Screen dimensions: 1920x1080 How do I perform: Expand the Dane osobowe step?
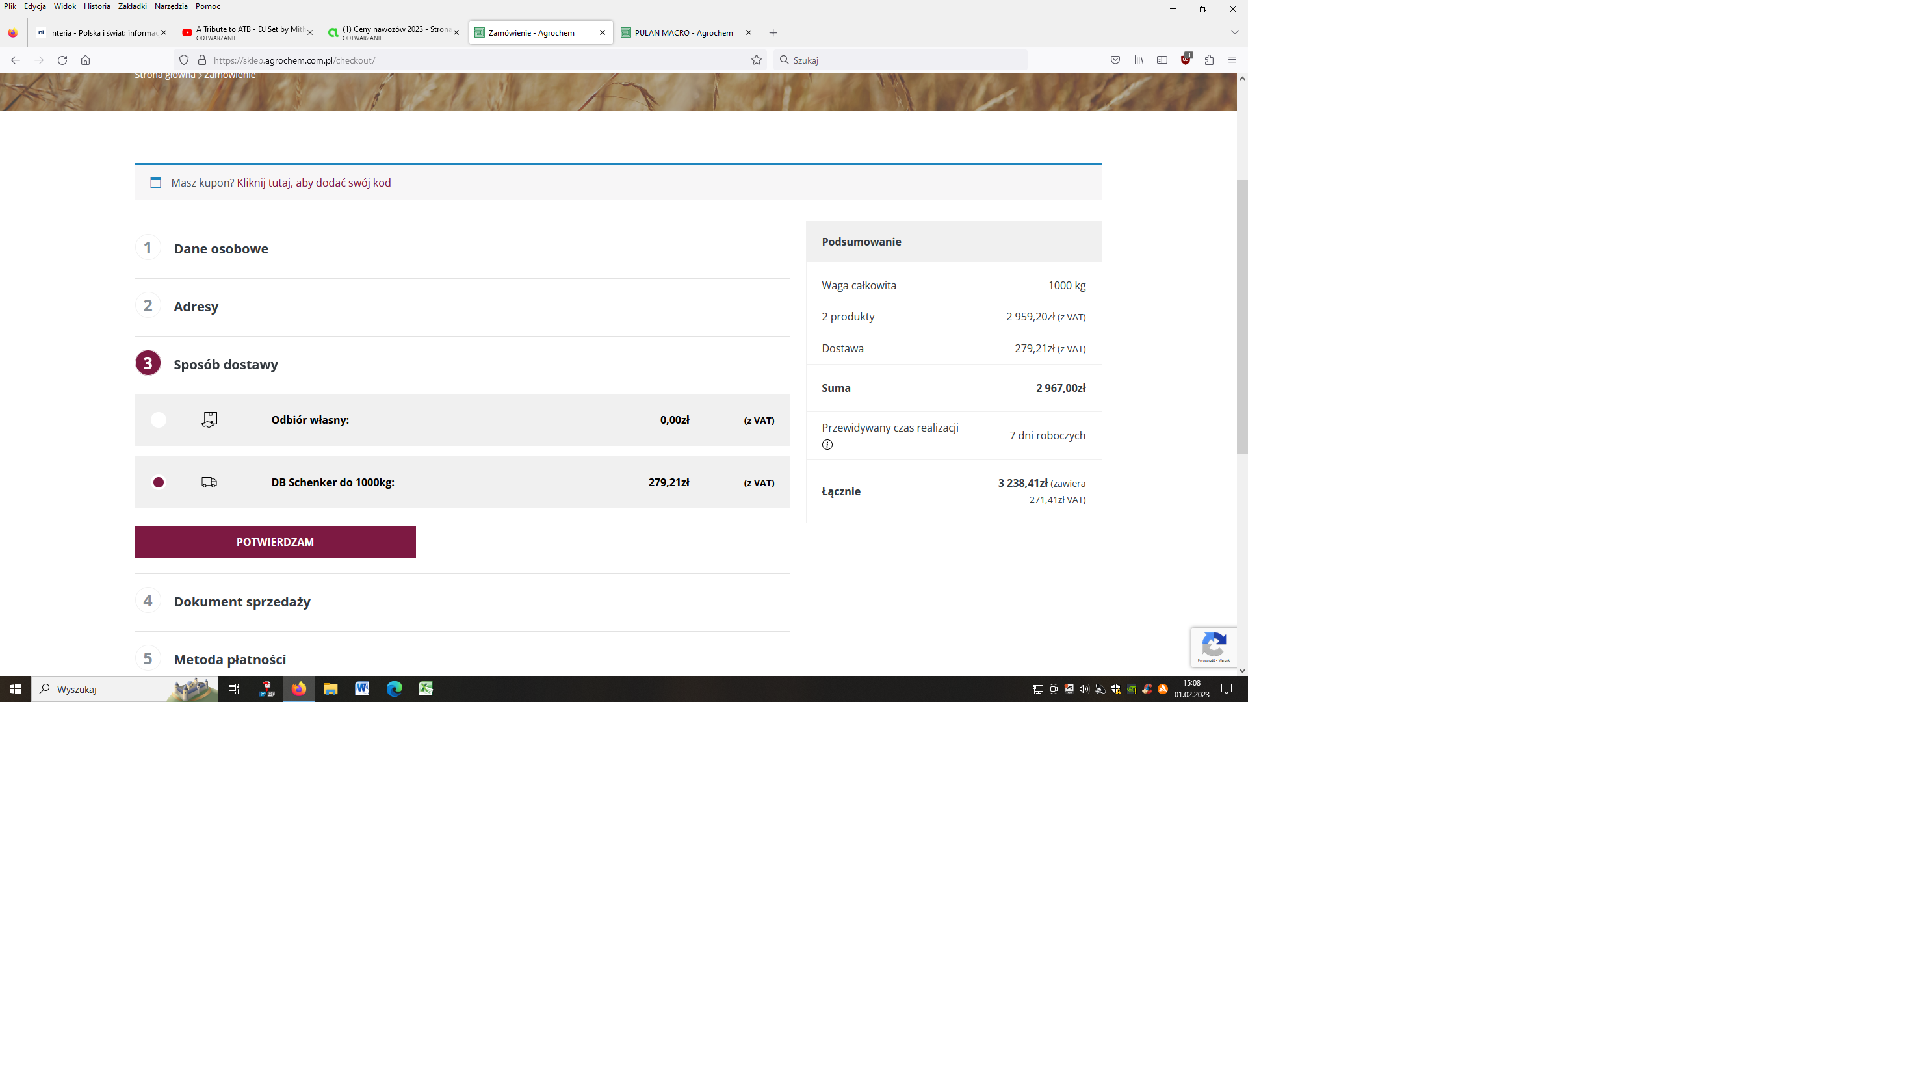tap(221, 249)
